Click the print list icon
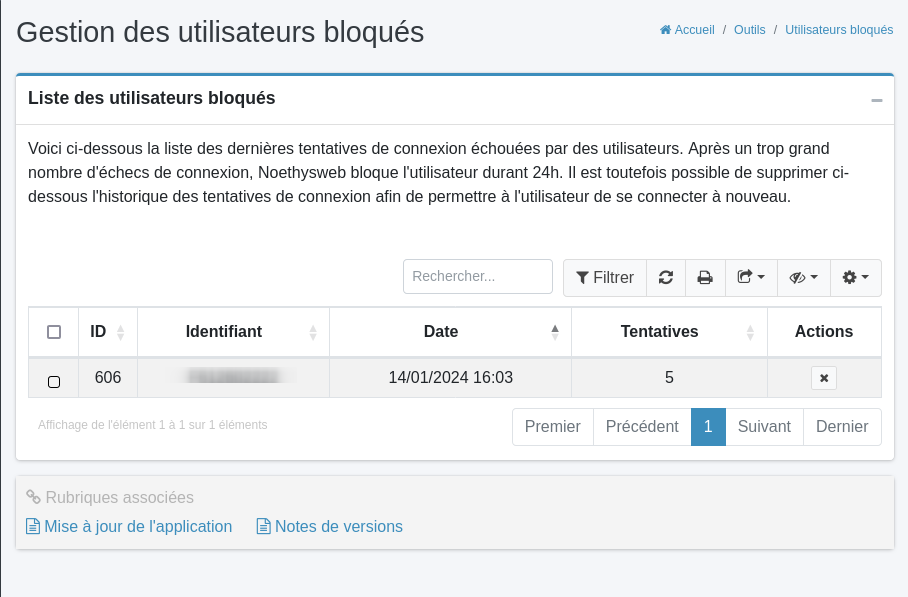Screen dimensions: 908x597 705,278
